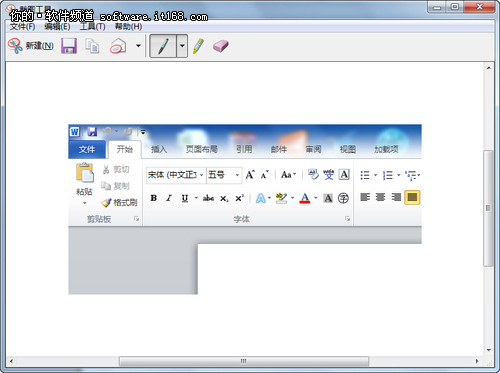The height and width of the screenshot is (373, 500).
Task: Click the blue 文件 tab in Word ribbon
Action: 87,149
